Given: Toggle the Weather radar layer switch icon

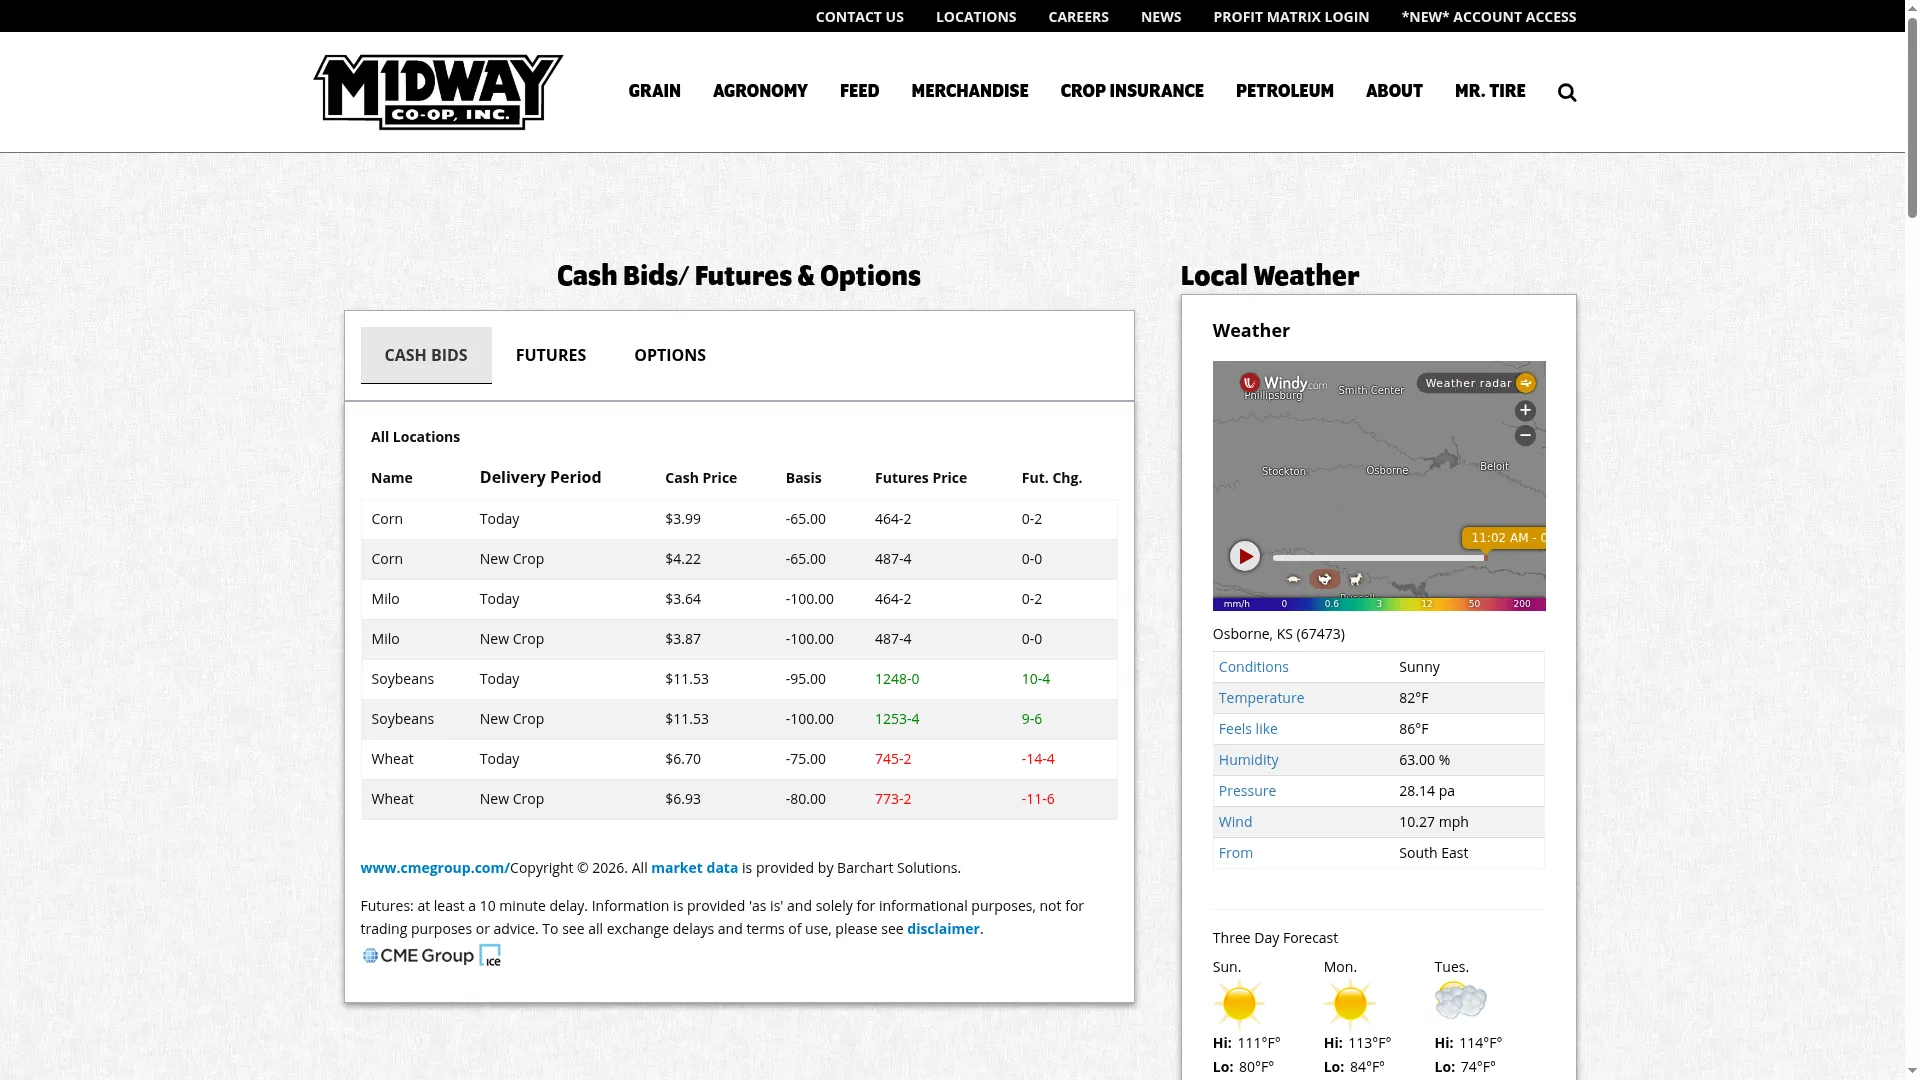Looking at the screenshot, I should pos(1525,383).
